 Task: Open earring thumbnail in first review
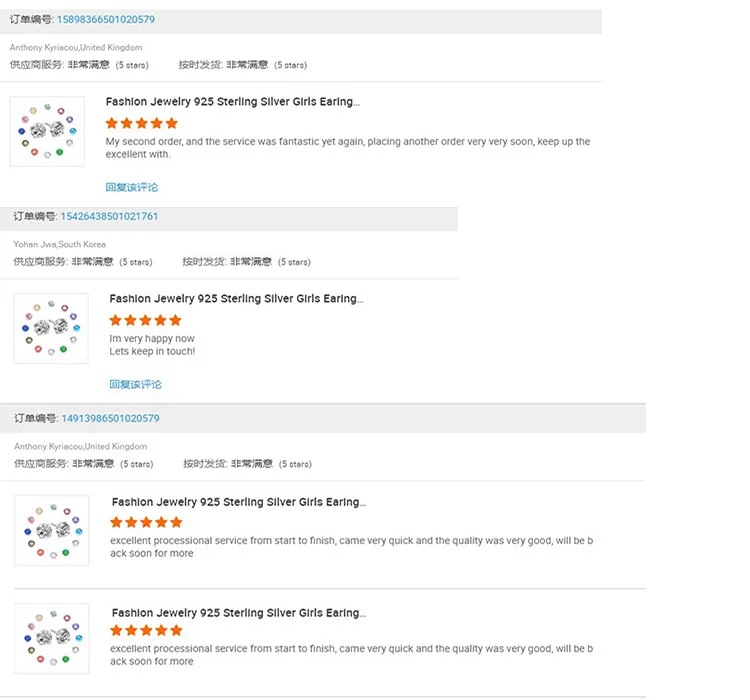pos(47,132)
